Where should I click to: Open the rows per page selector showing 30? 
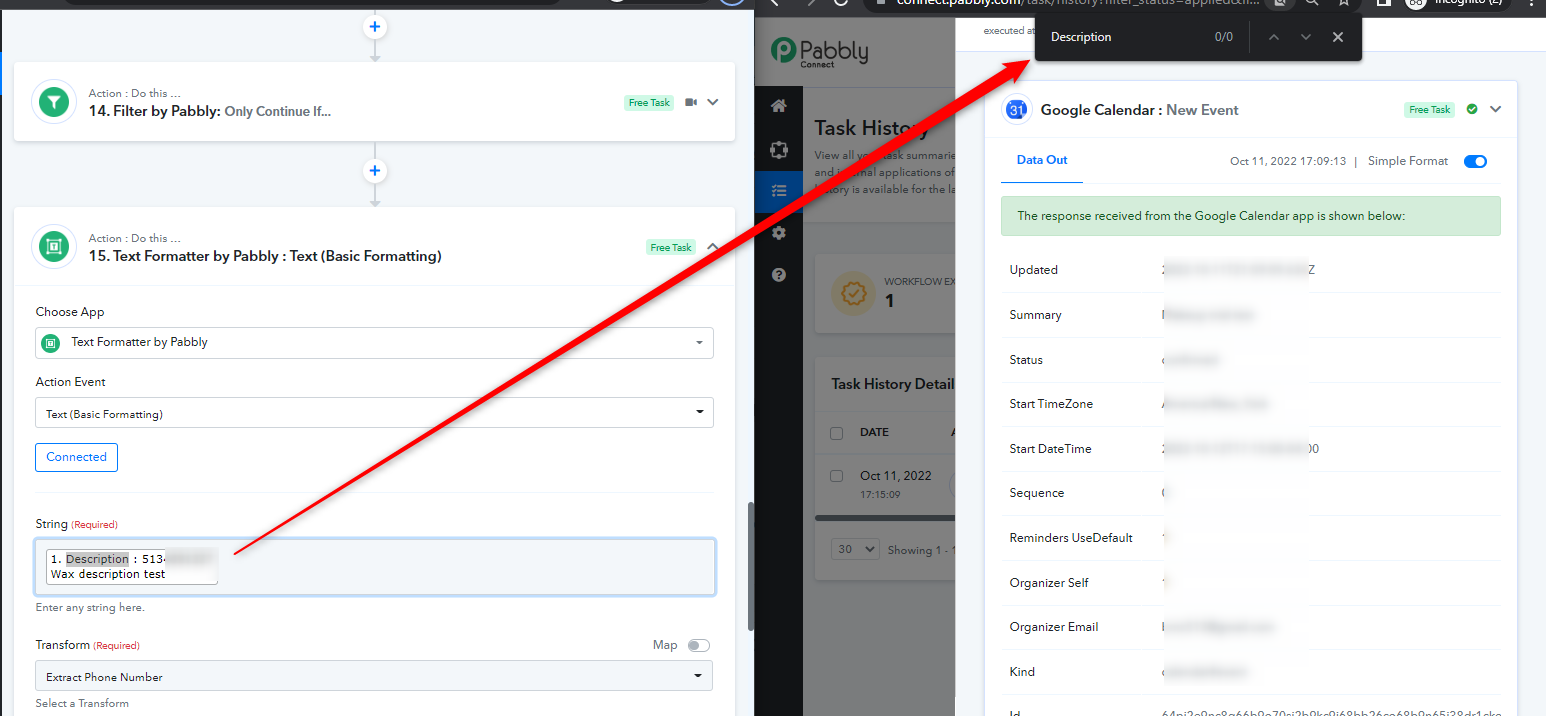click(856, 549)
